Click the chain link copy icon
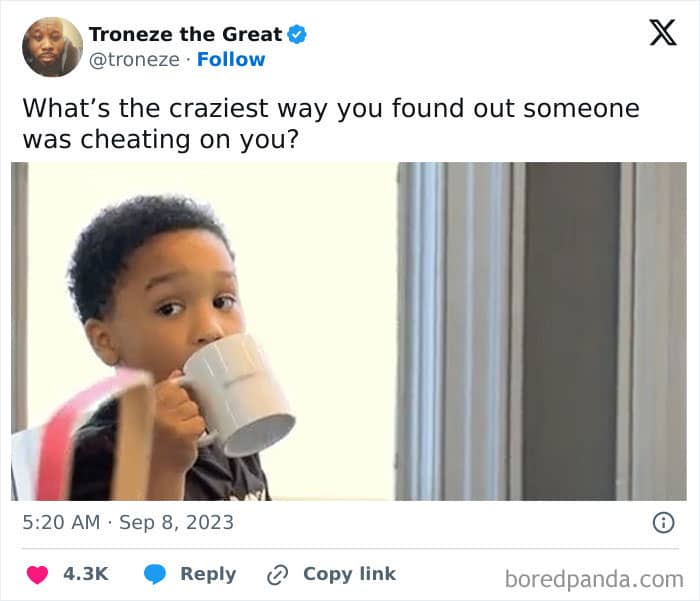This screenshot has height=601, width=700. point(278,575)
